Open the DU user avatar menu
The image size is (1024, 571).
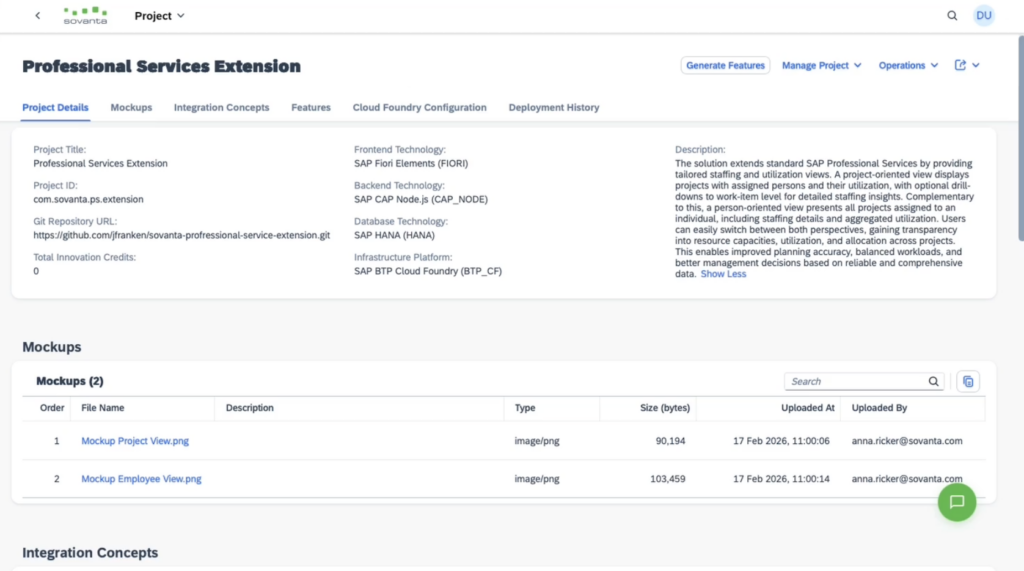point(984,16)
